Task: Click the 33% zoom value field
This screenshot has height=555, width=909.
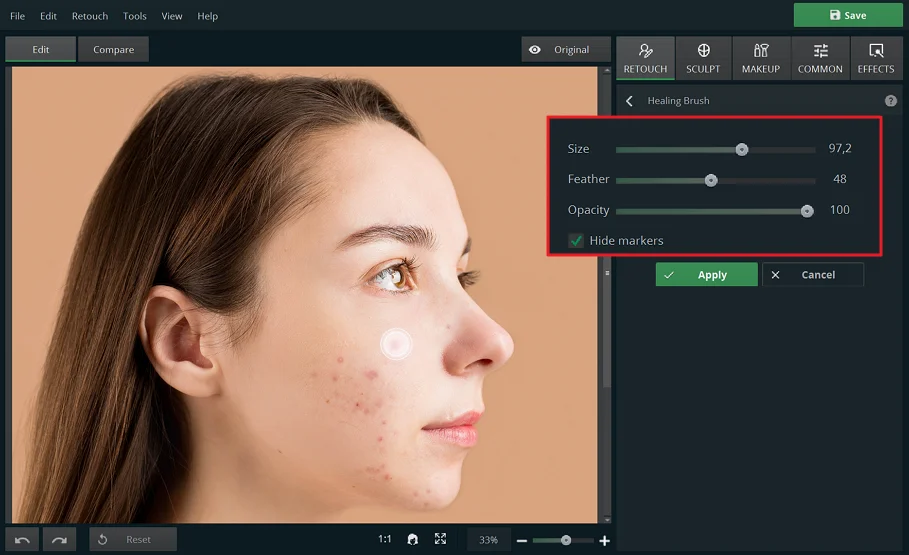Action: tap(489, 540)
